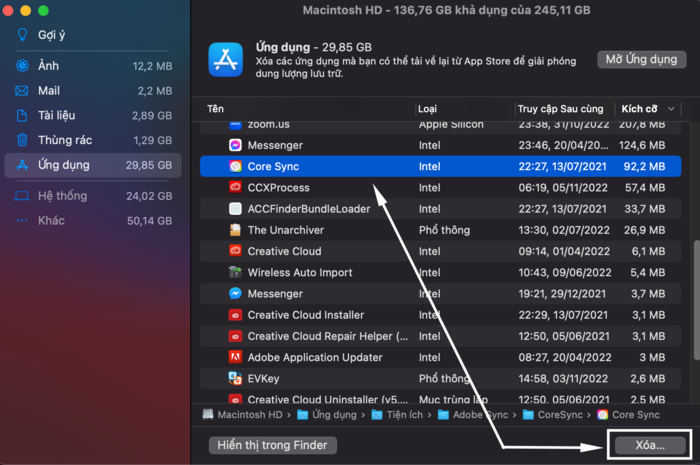Click the Core Sync app icon in list
The width and height of the screenshot is (700, 465).
pos(235,166)
